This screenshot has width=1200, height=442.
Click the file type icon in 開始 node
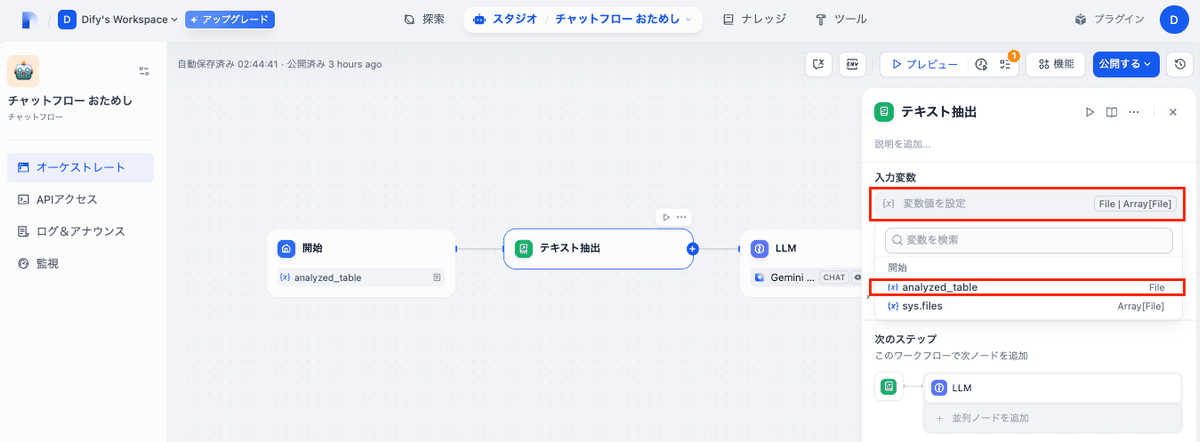pyautogui.click(x=437, y=277)
